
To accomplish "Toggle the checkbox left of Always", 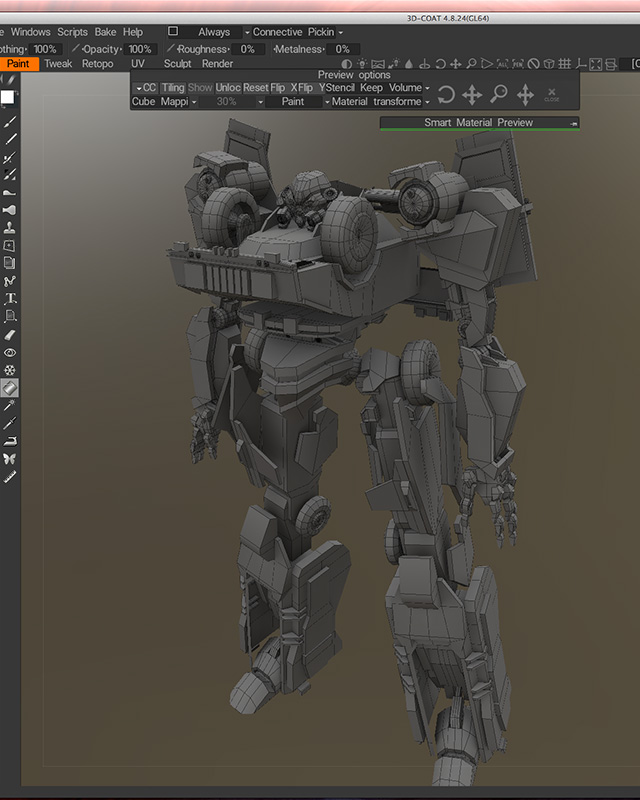I will 173,31.
